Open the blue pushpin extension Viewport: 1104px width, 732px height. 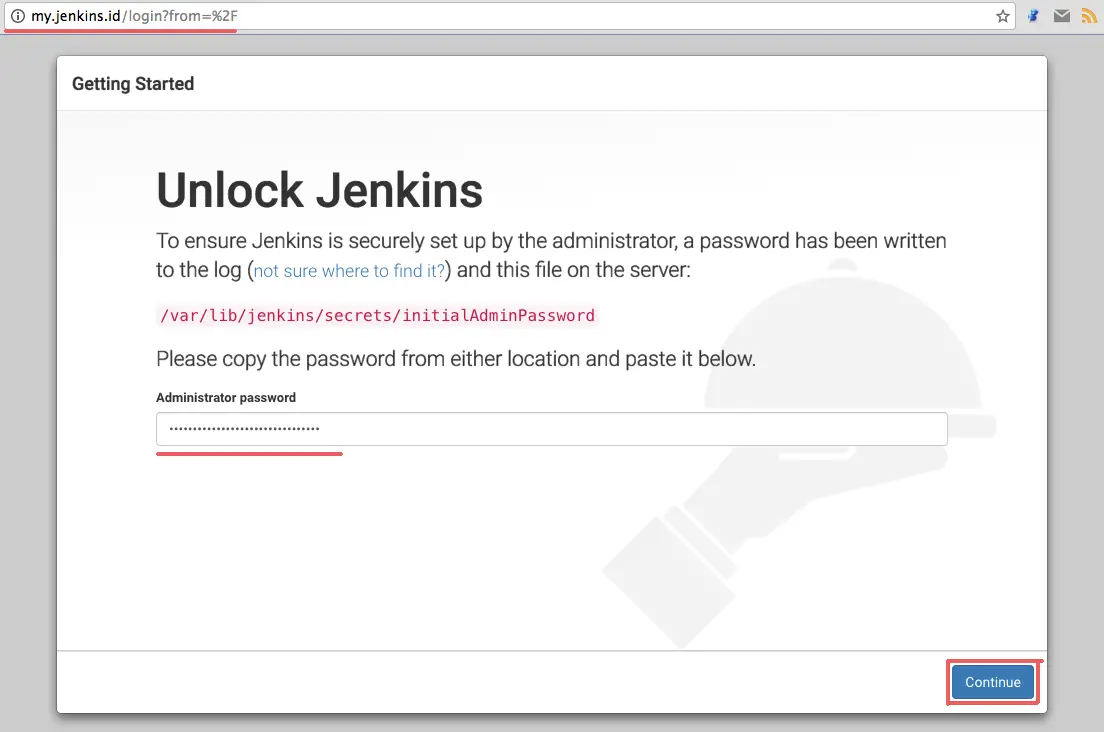coord(1033,15)
